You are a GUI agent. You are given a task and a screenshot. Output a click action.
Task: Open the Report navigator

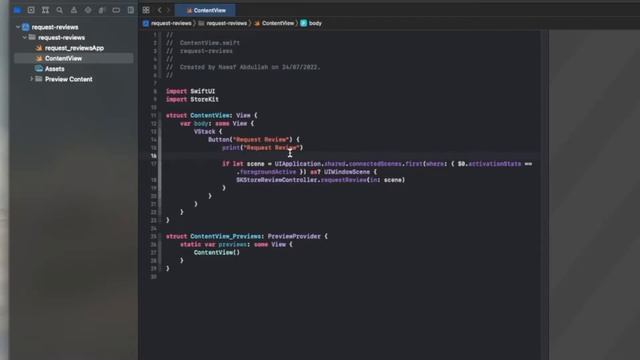click(x=131, y=10)
